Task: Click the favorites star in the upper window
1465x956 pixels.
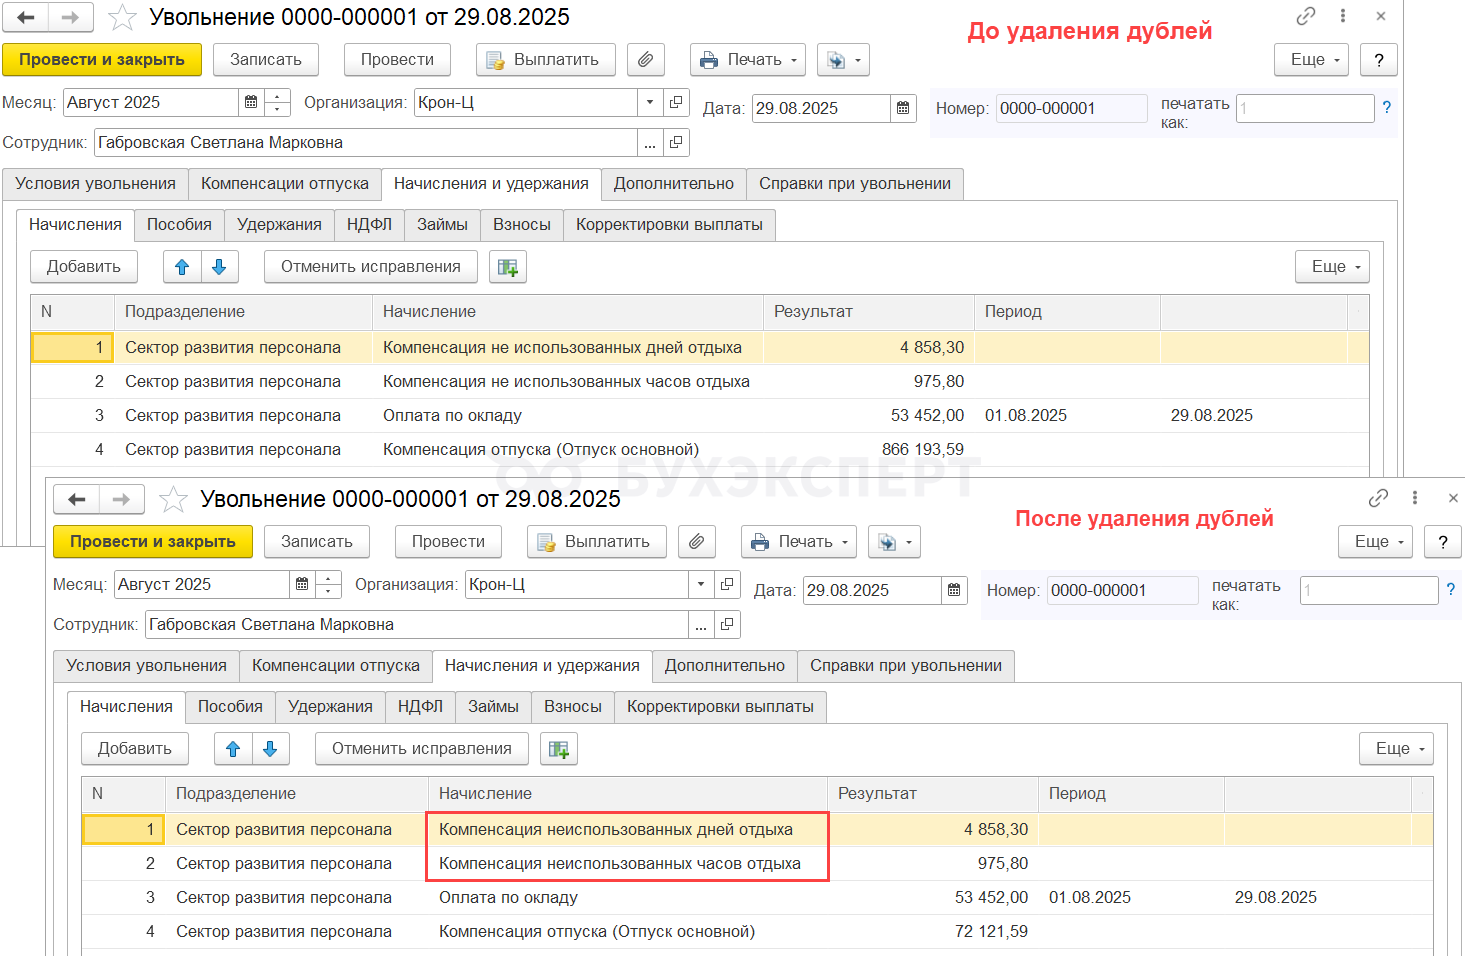Action: 122,17
